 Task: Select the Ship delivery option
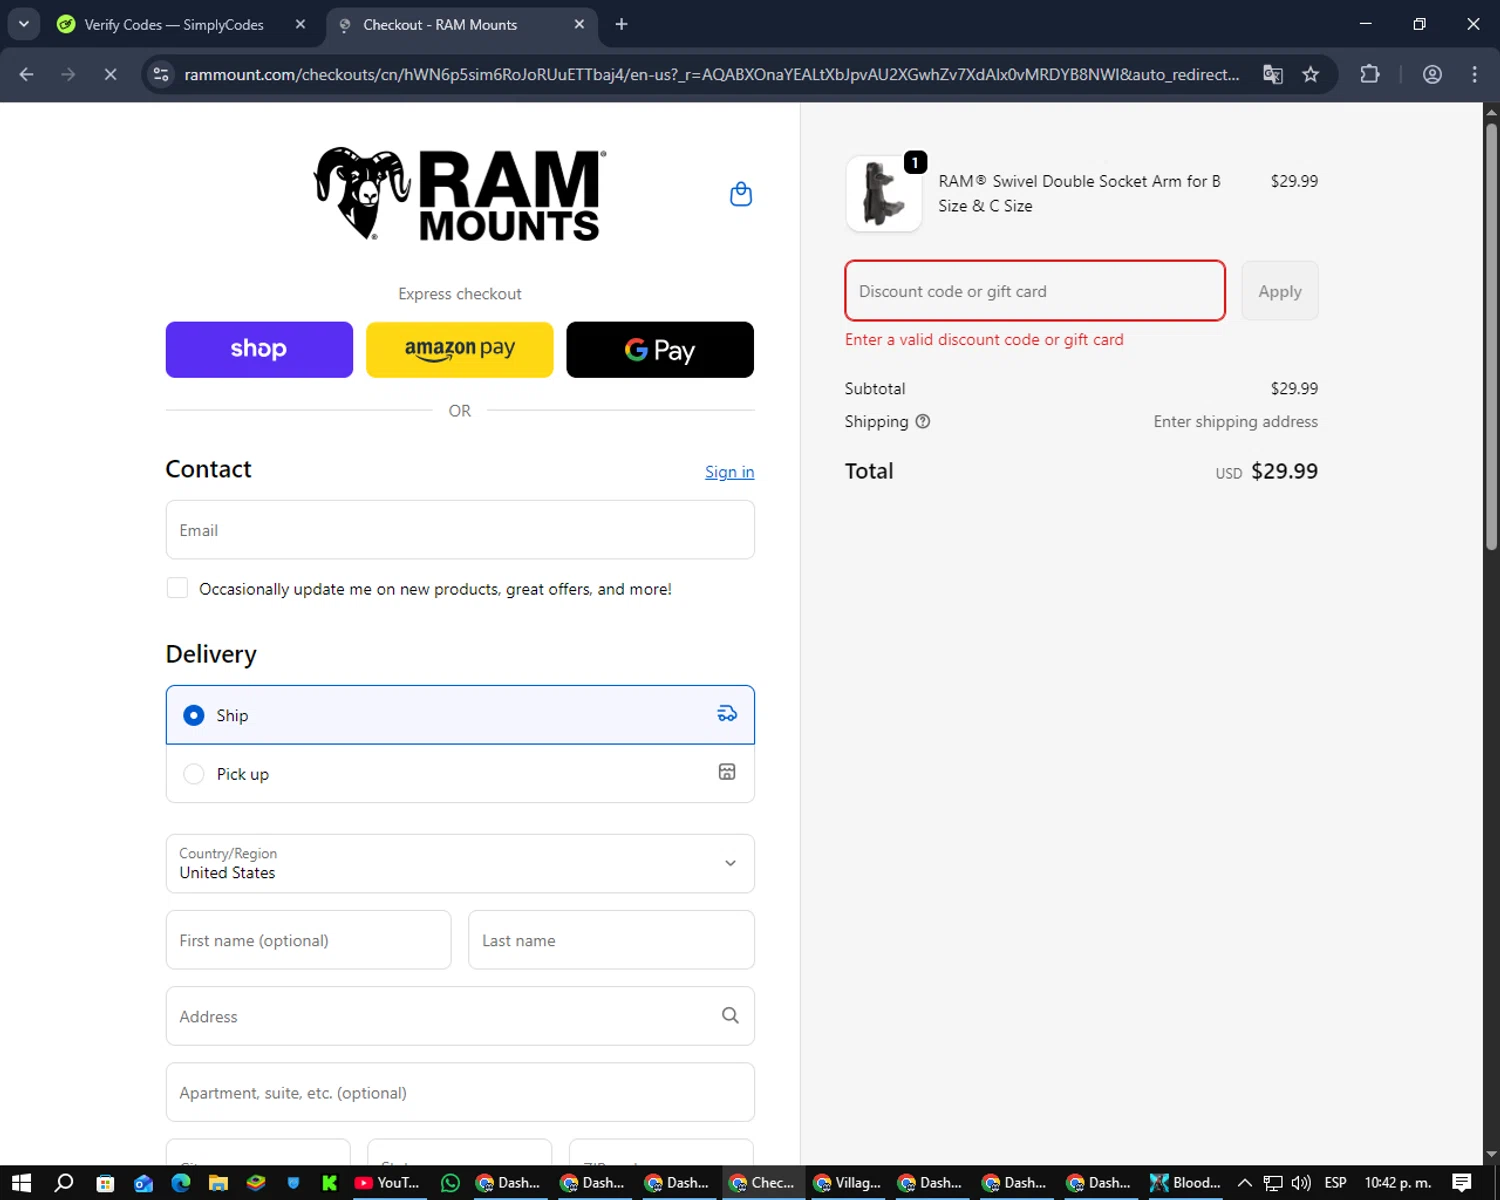(x=460, y=714)
